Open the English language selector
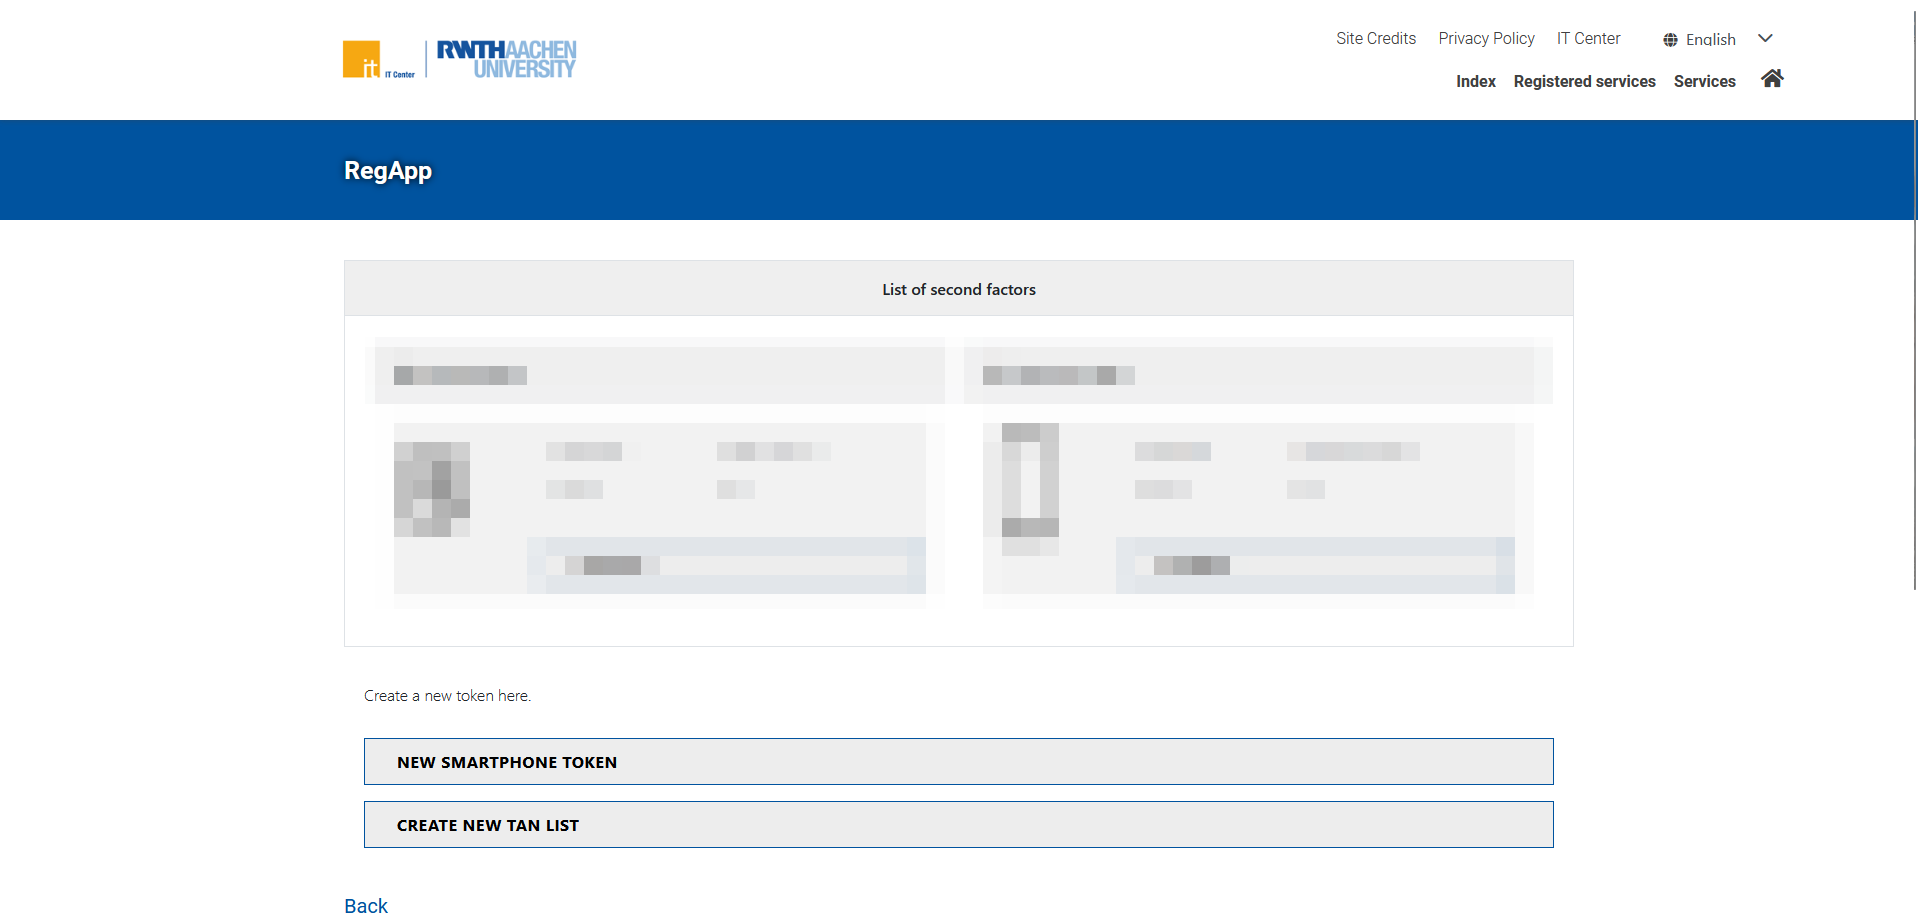This screenshot has width=1918, height=915. click(x=1710, y=40)
